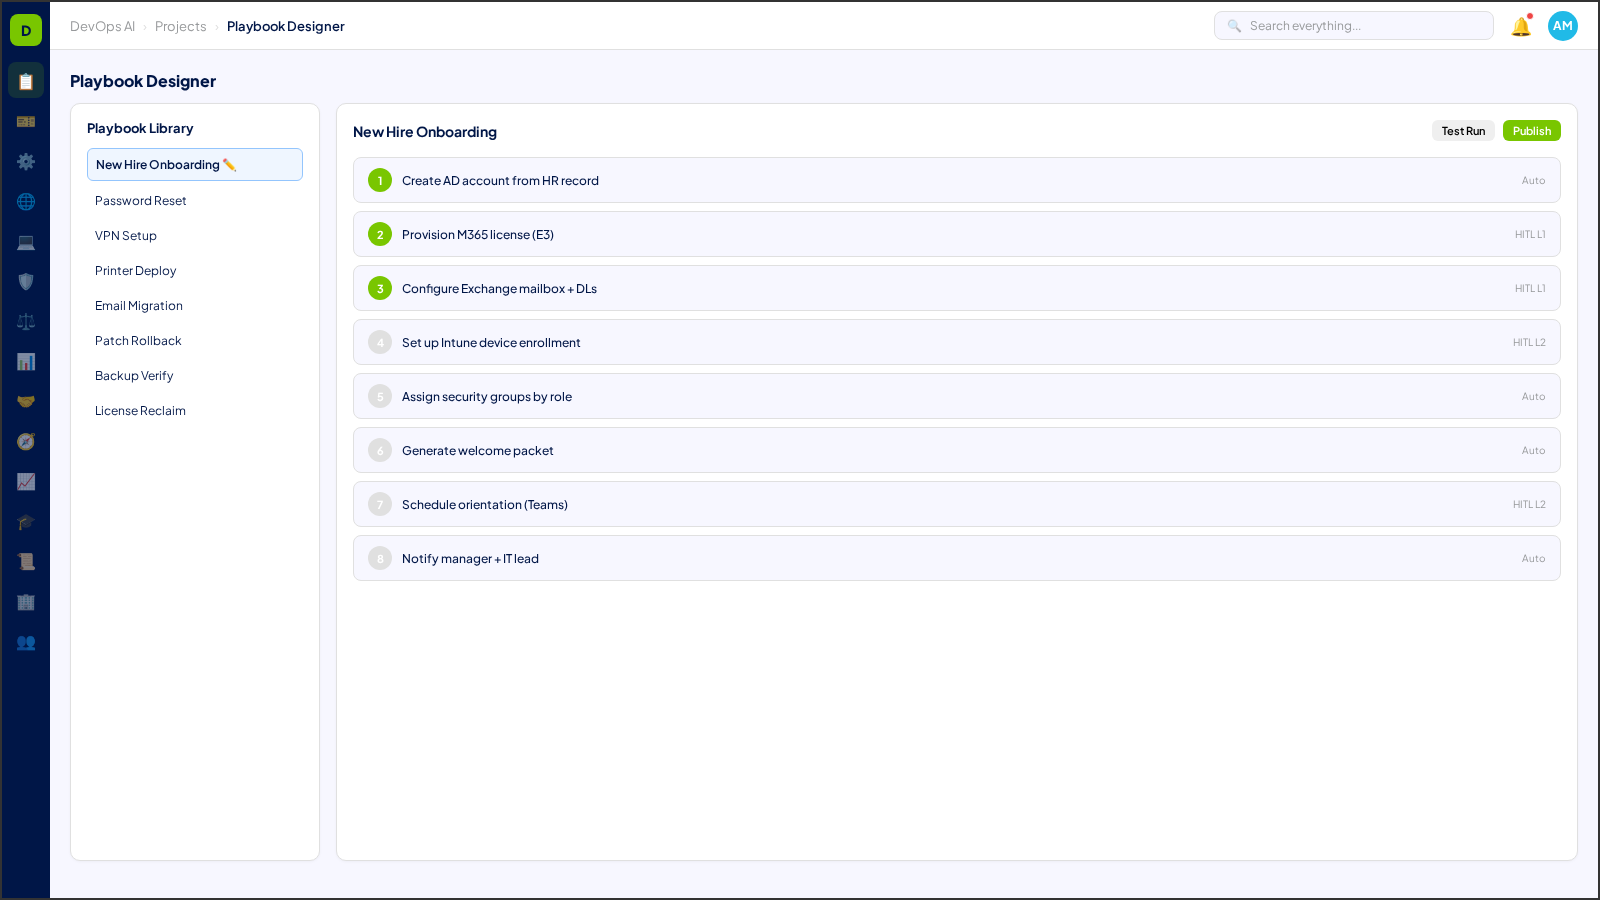Click the scales compliance icon in the sidebar
The height and width of the screenshot is (900, 1600).
coord(26,321)
